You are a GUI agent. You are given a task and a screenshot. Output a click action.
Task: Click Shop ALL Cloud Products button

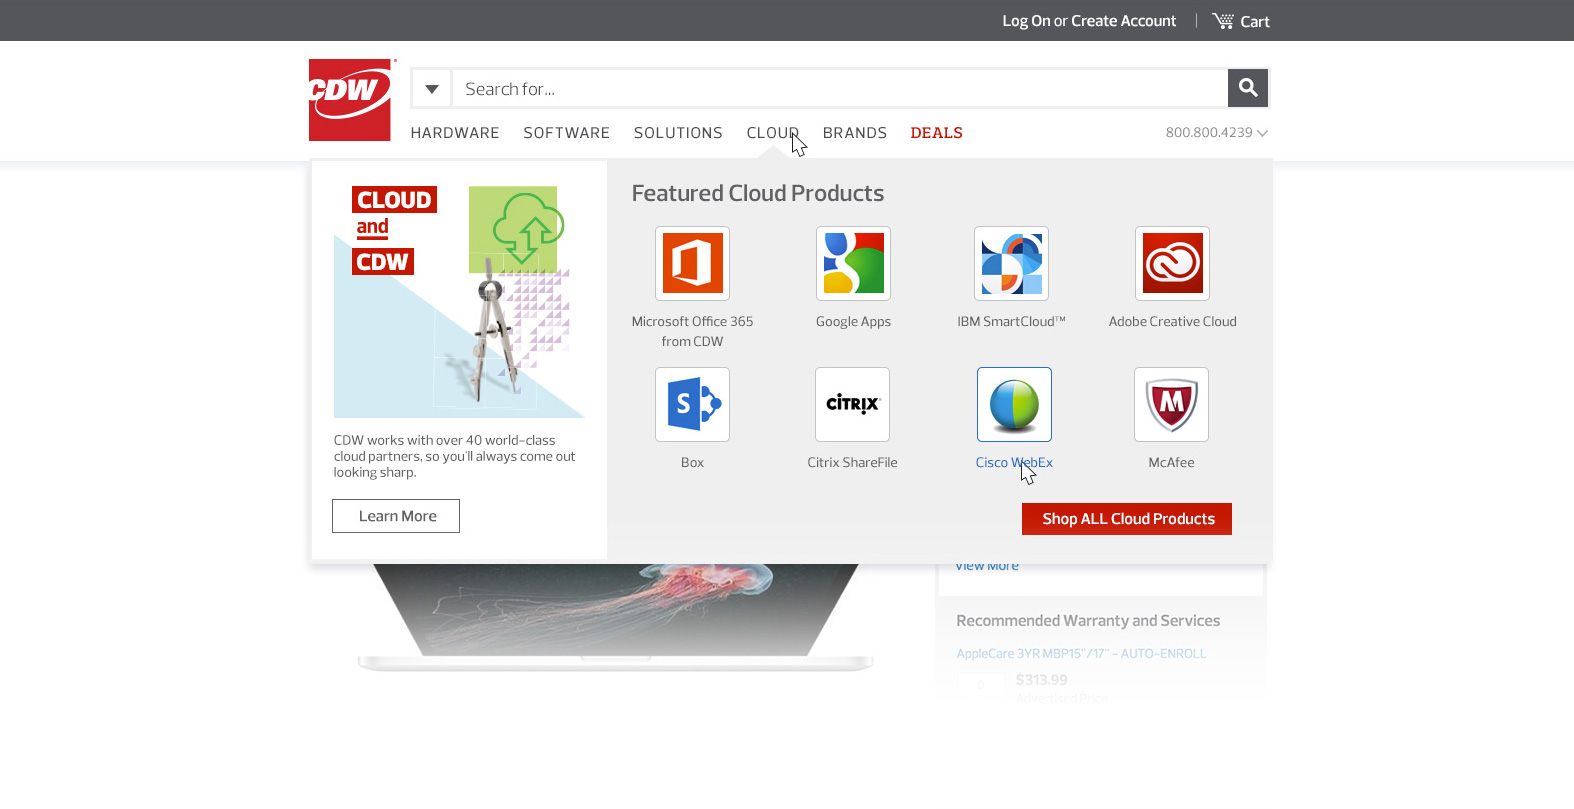(1127, 519)
